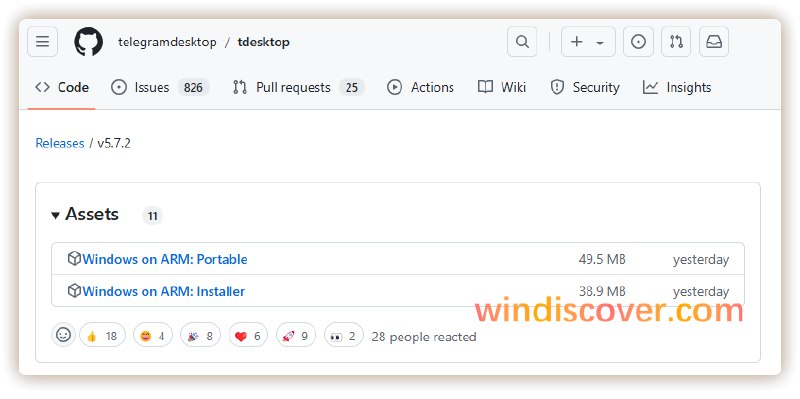800x399 pixels.
Task: Click the Assets count badge 11
Action: (152, 216)
